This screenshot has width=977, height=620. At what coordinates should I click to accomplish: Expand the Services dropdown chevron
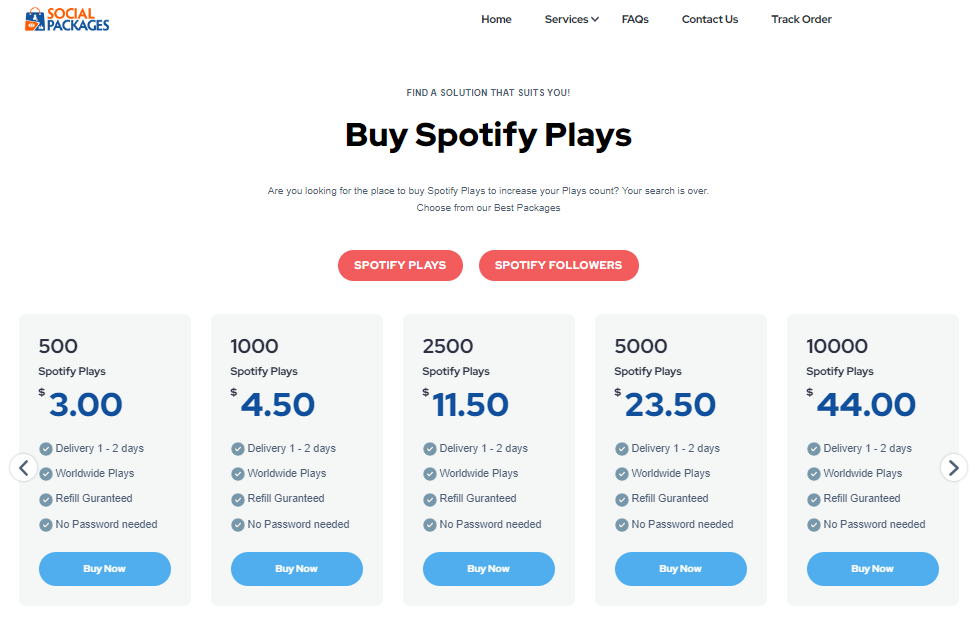[x=595, y=19]
